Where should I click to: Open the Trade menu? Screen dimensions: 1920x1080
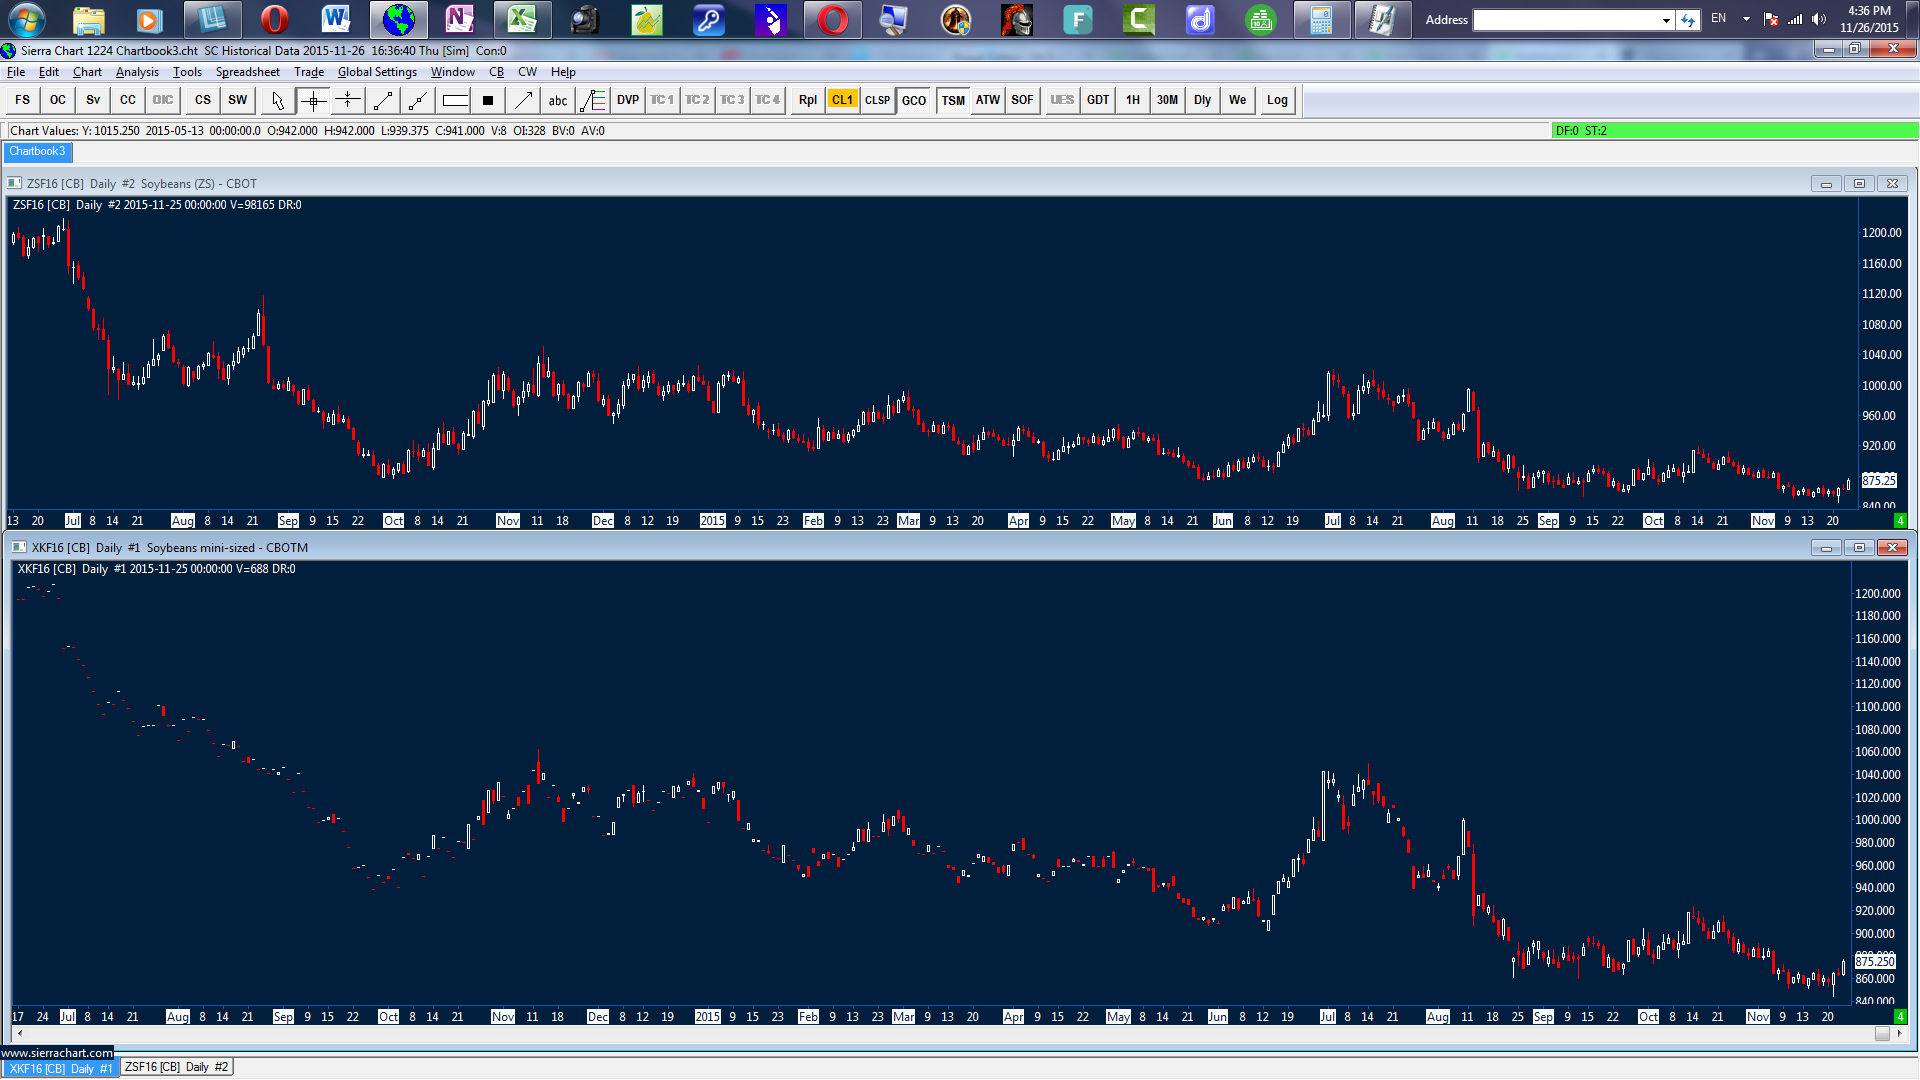(308, 72)
